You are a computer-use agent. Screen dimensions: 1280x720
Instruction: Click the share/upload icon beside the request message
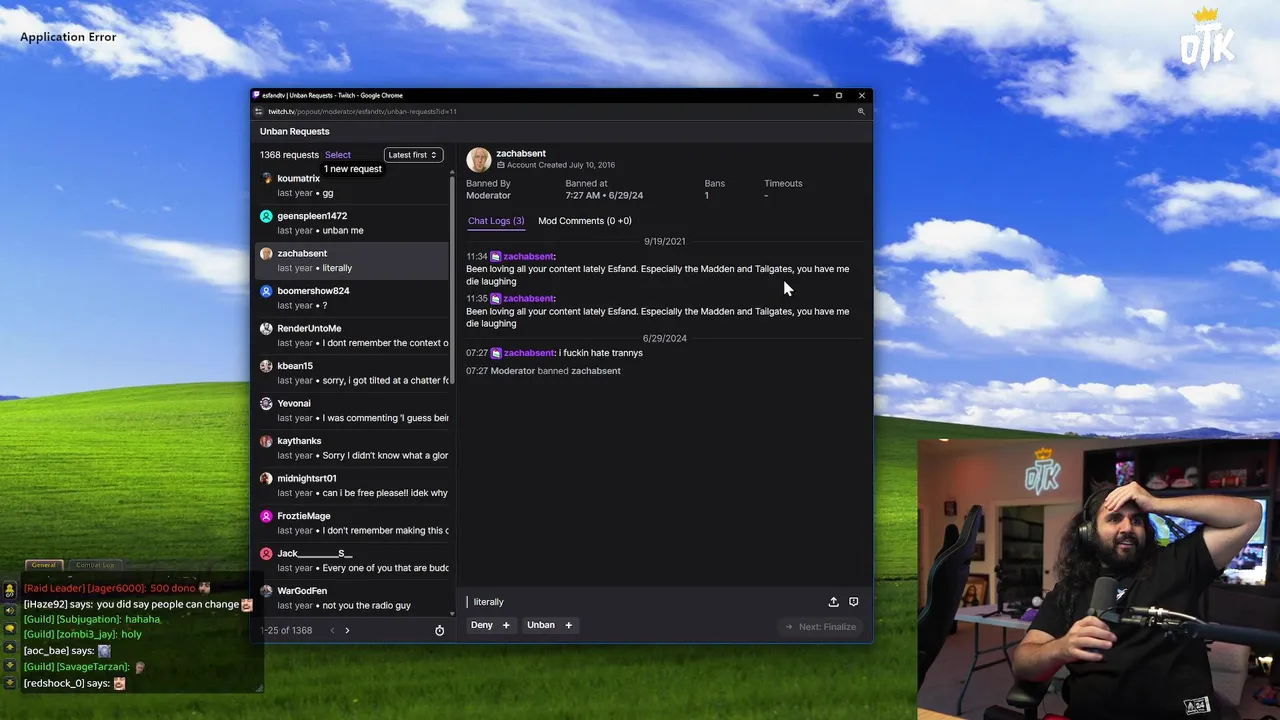833,602
